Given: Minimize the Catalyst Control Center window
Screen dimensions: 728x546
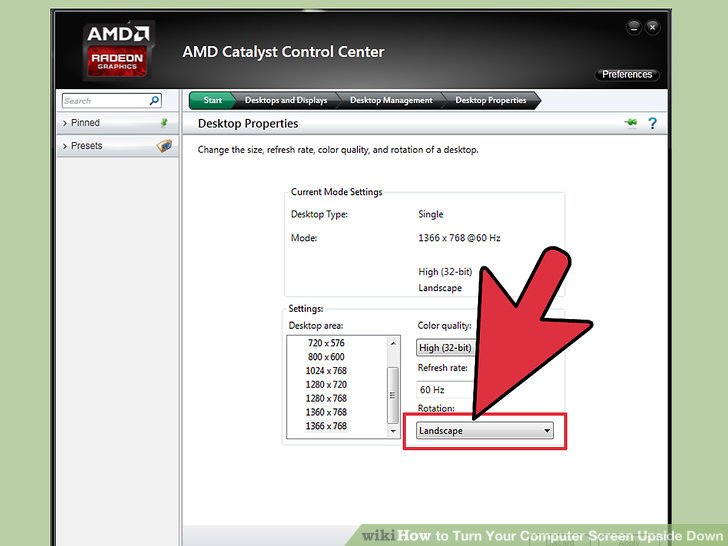Looking at the screenshot, I should [634, 27].
